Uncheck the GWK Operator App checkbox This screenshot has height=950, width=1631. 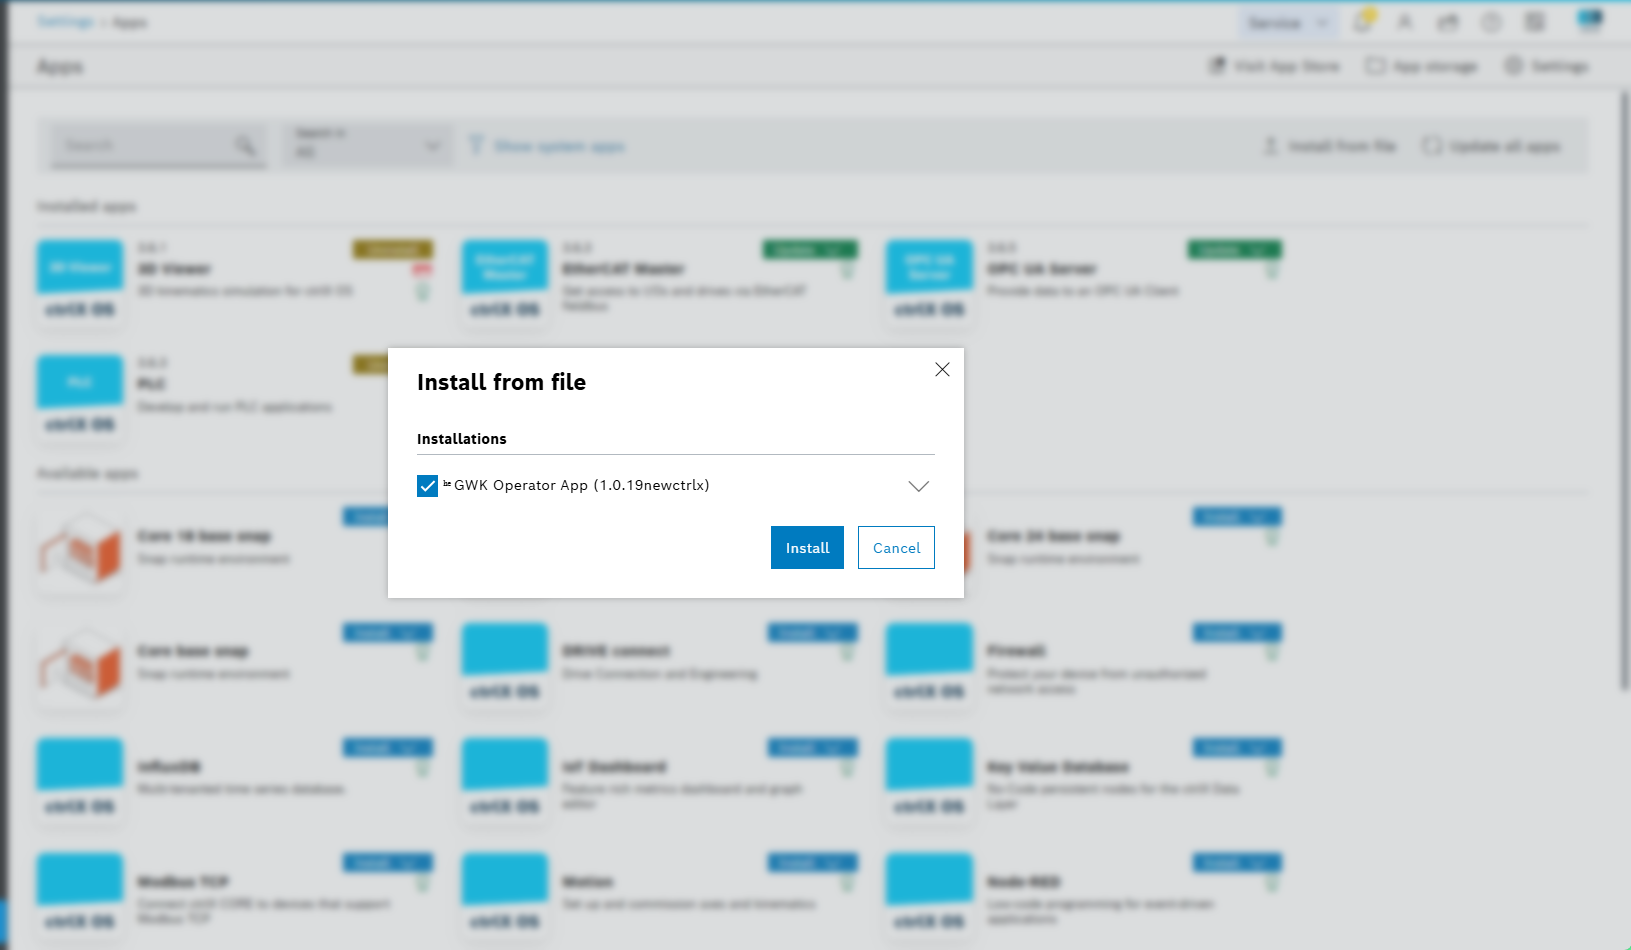click(x=427, y=486)
